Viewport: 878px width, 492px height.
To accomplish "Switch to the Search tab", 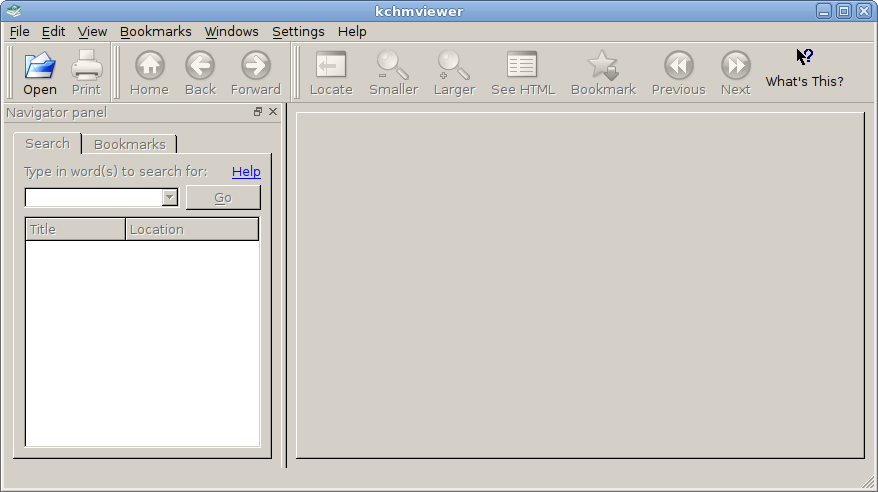I will [48, 143].
